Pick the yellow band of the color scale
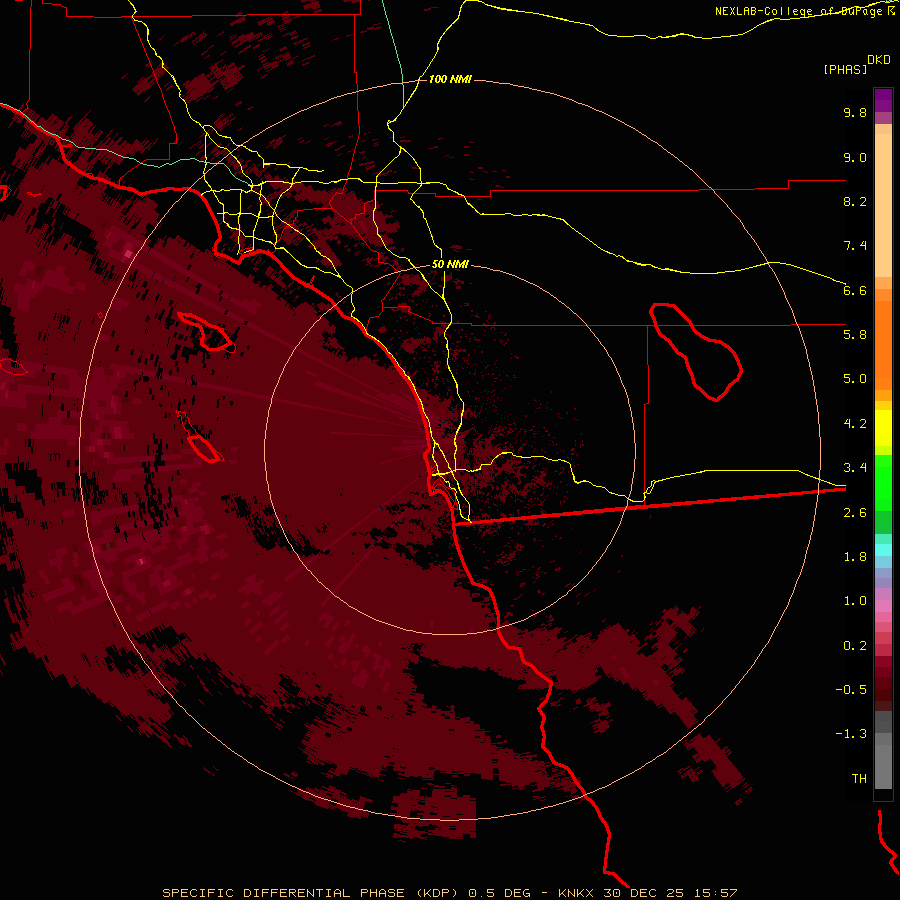 pos(883,428)
